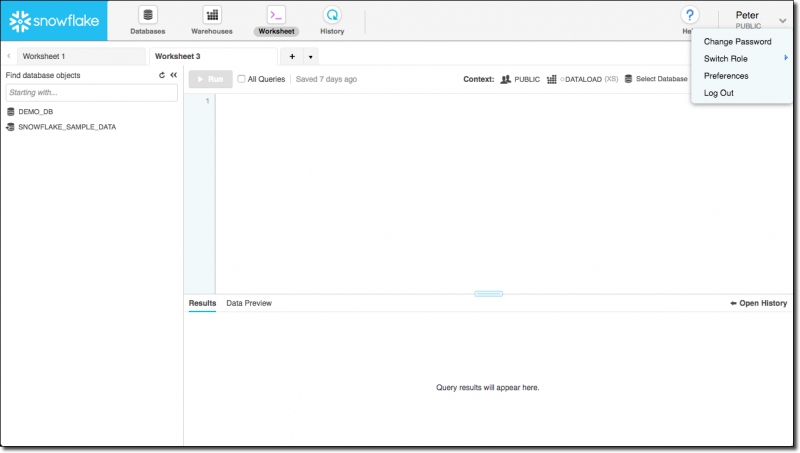Click the DEMO_DB database icon

[x=11, y=111]
